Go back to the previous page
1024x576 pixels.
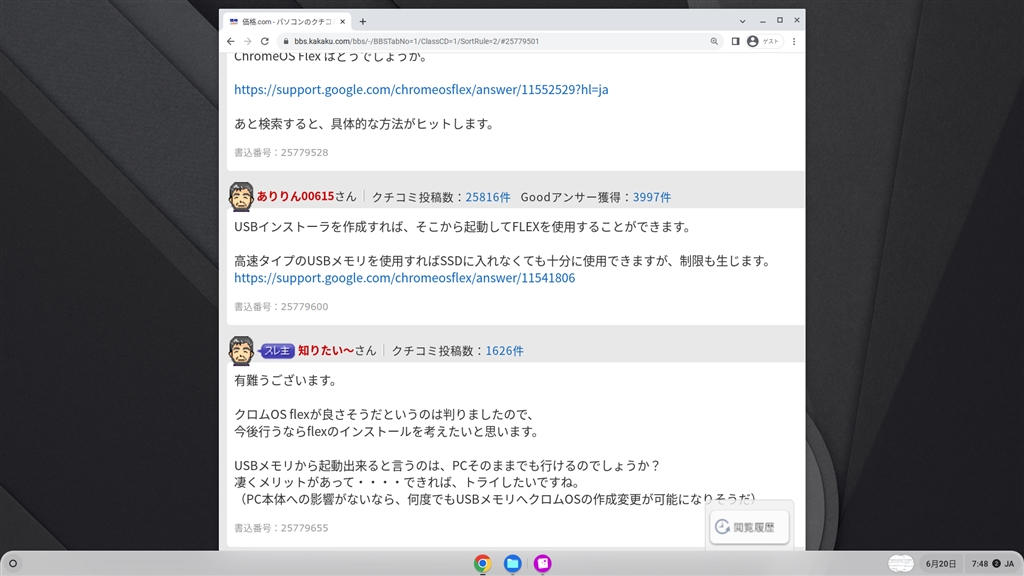pyautogui.click(x=231, y=41)
